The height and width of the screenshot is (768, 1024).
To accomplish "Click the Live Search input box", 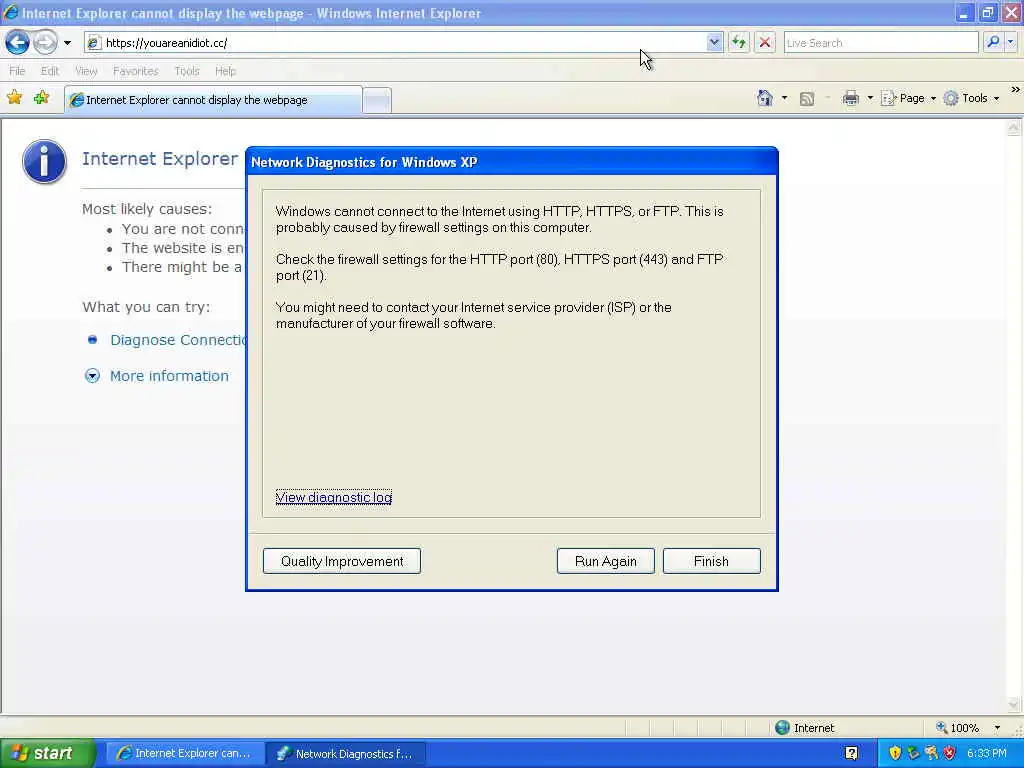I will click(x=880, y=43).
